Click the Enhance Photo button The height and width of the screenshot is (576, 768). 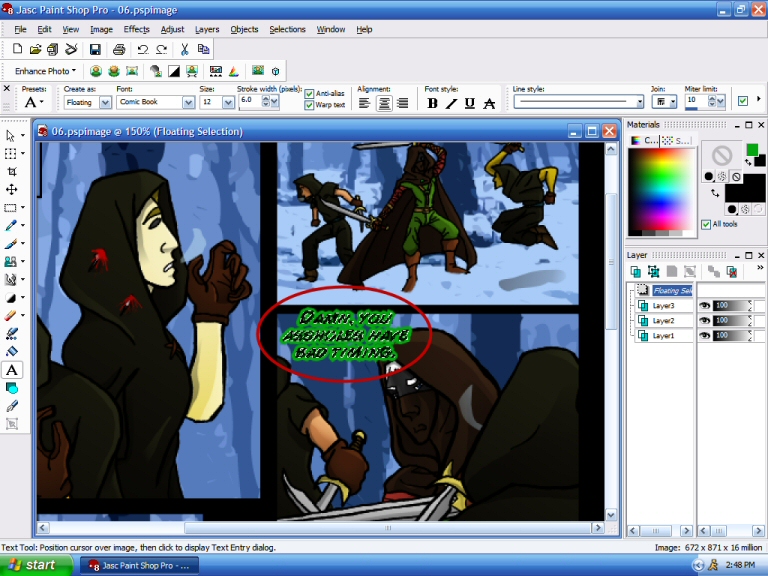coord(45,71)
